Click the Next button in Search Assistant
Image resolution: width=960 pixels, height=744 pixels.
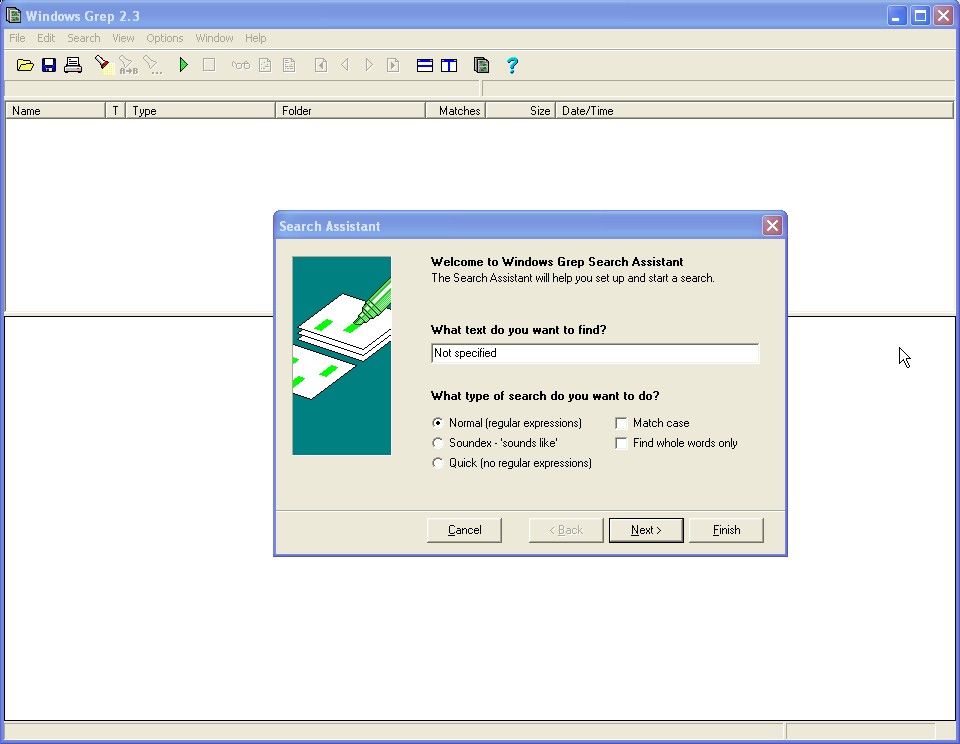click(x=646, y=530)
